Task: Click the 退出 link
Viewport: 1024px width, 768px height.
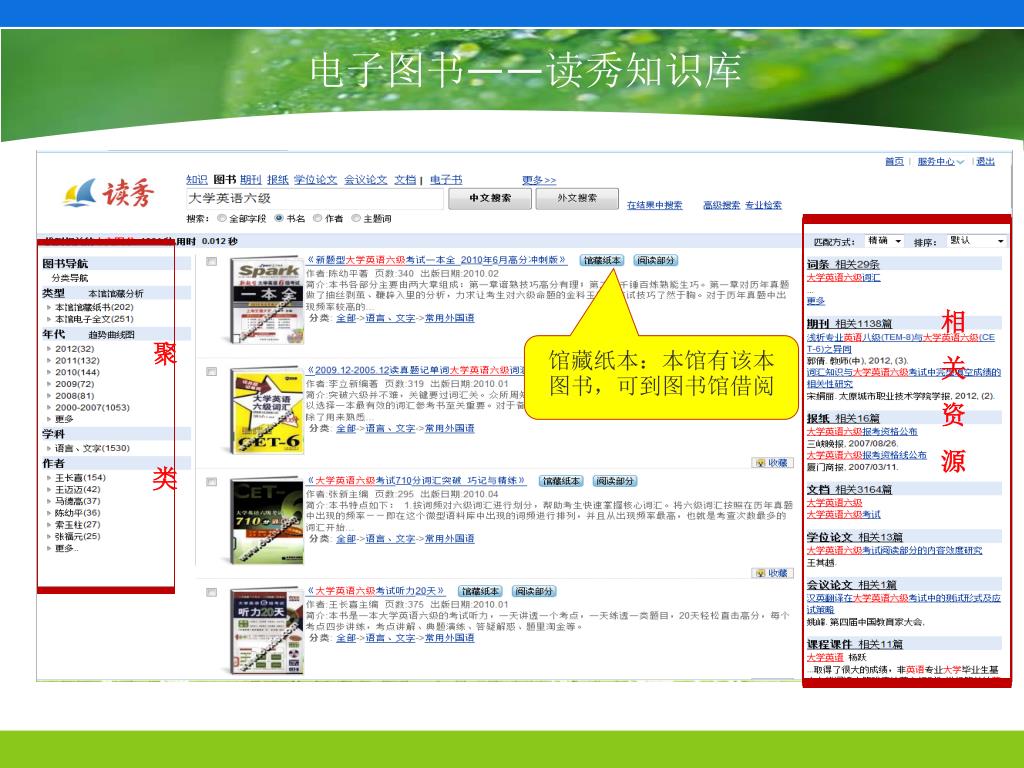Action: point(985,161)
